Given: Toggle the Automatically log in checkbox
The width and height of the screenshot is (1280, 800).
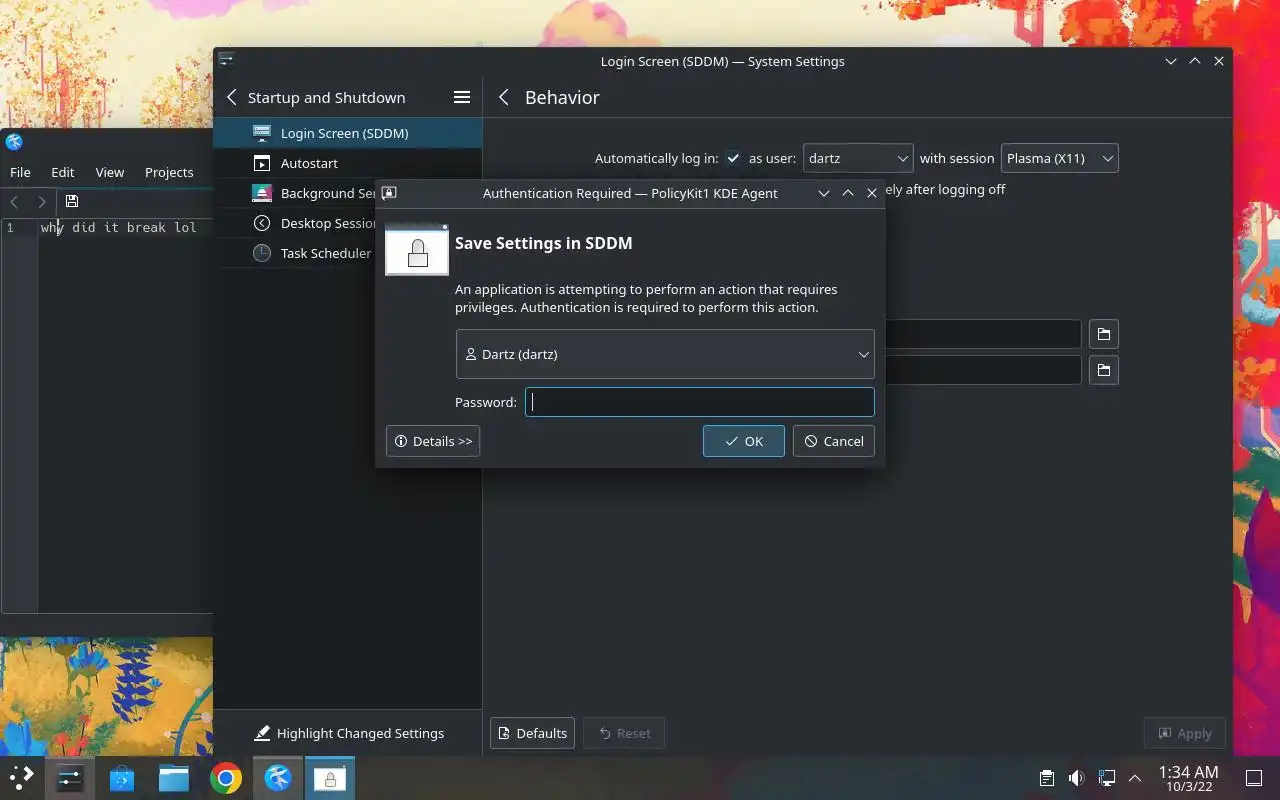Looking at the screenshot, I should (733, 158).
